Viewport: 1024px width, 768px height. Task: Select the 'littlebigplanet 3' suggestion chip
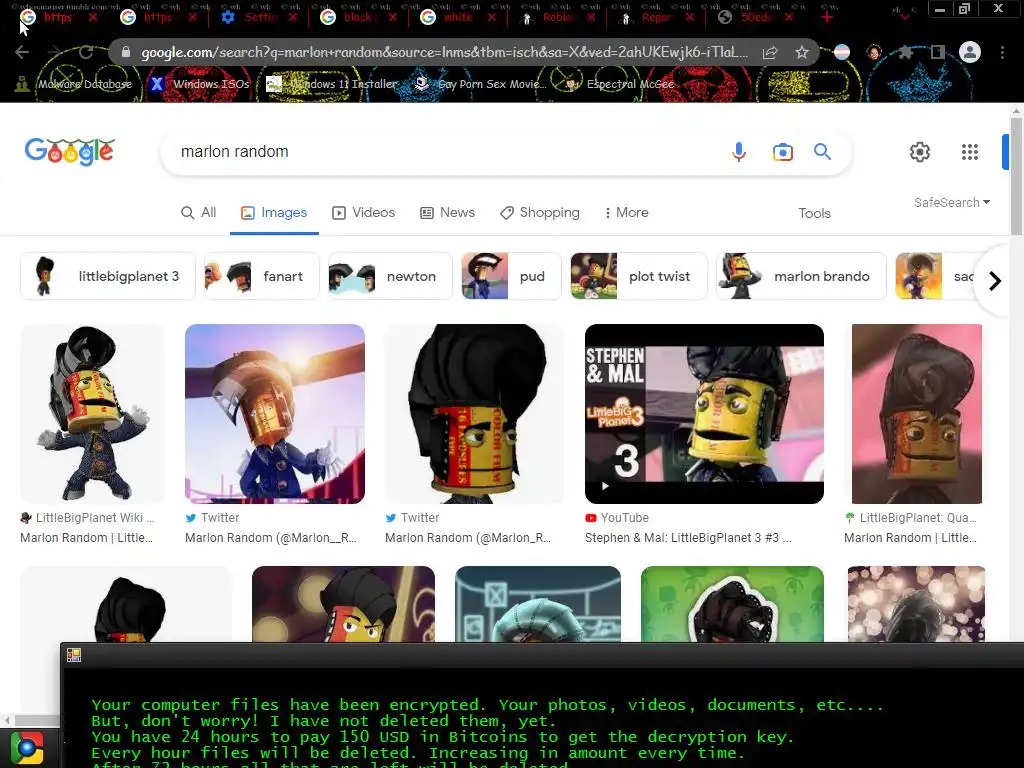[x=108, y=276]
